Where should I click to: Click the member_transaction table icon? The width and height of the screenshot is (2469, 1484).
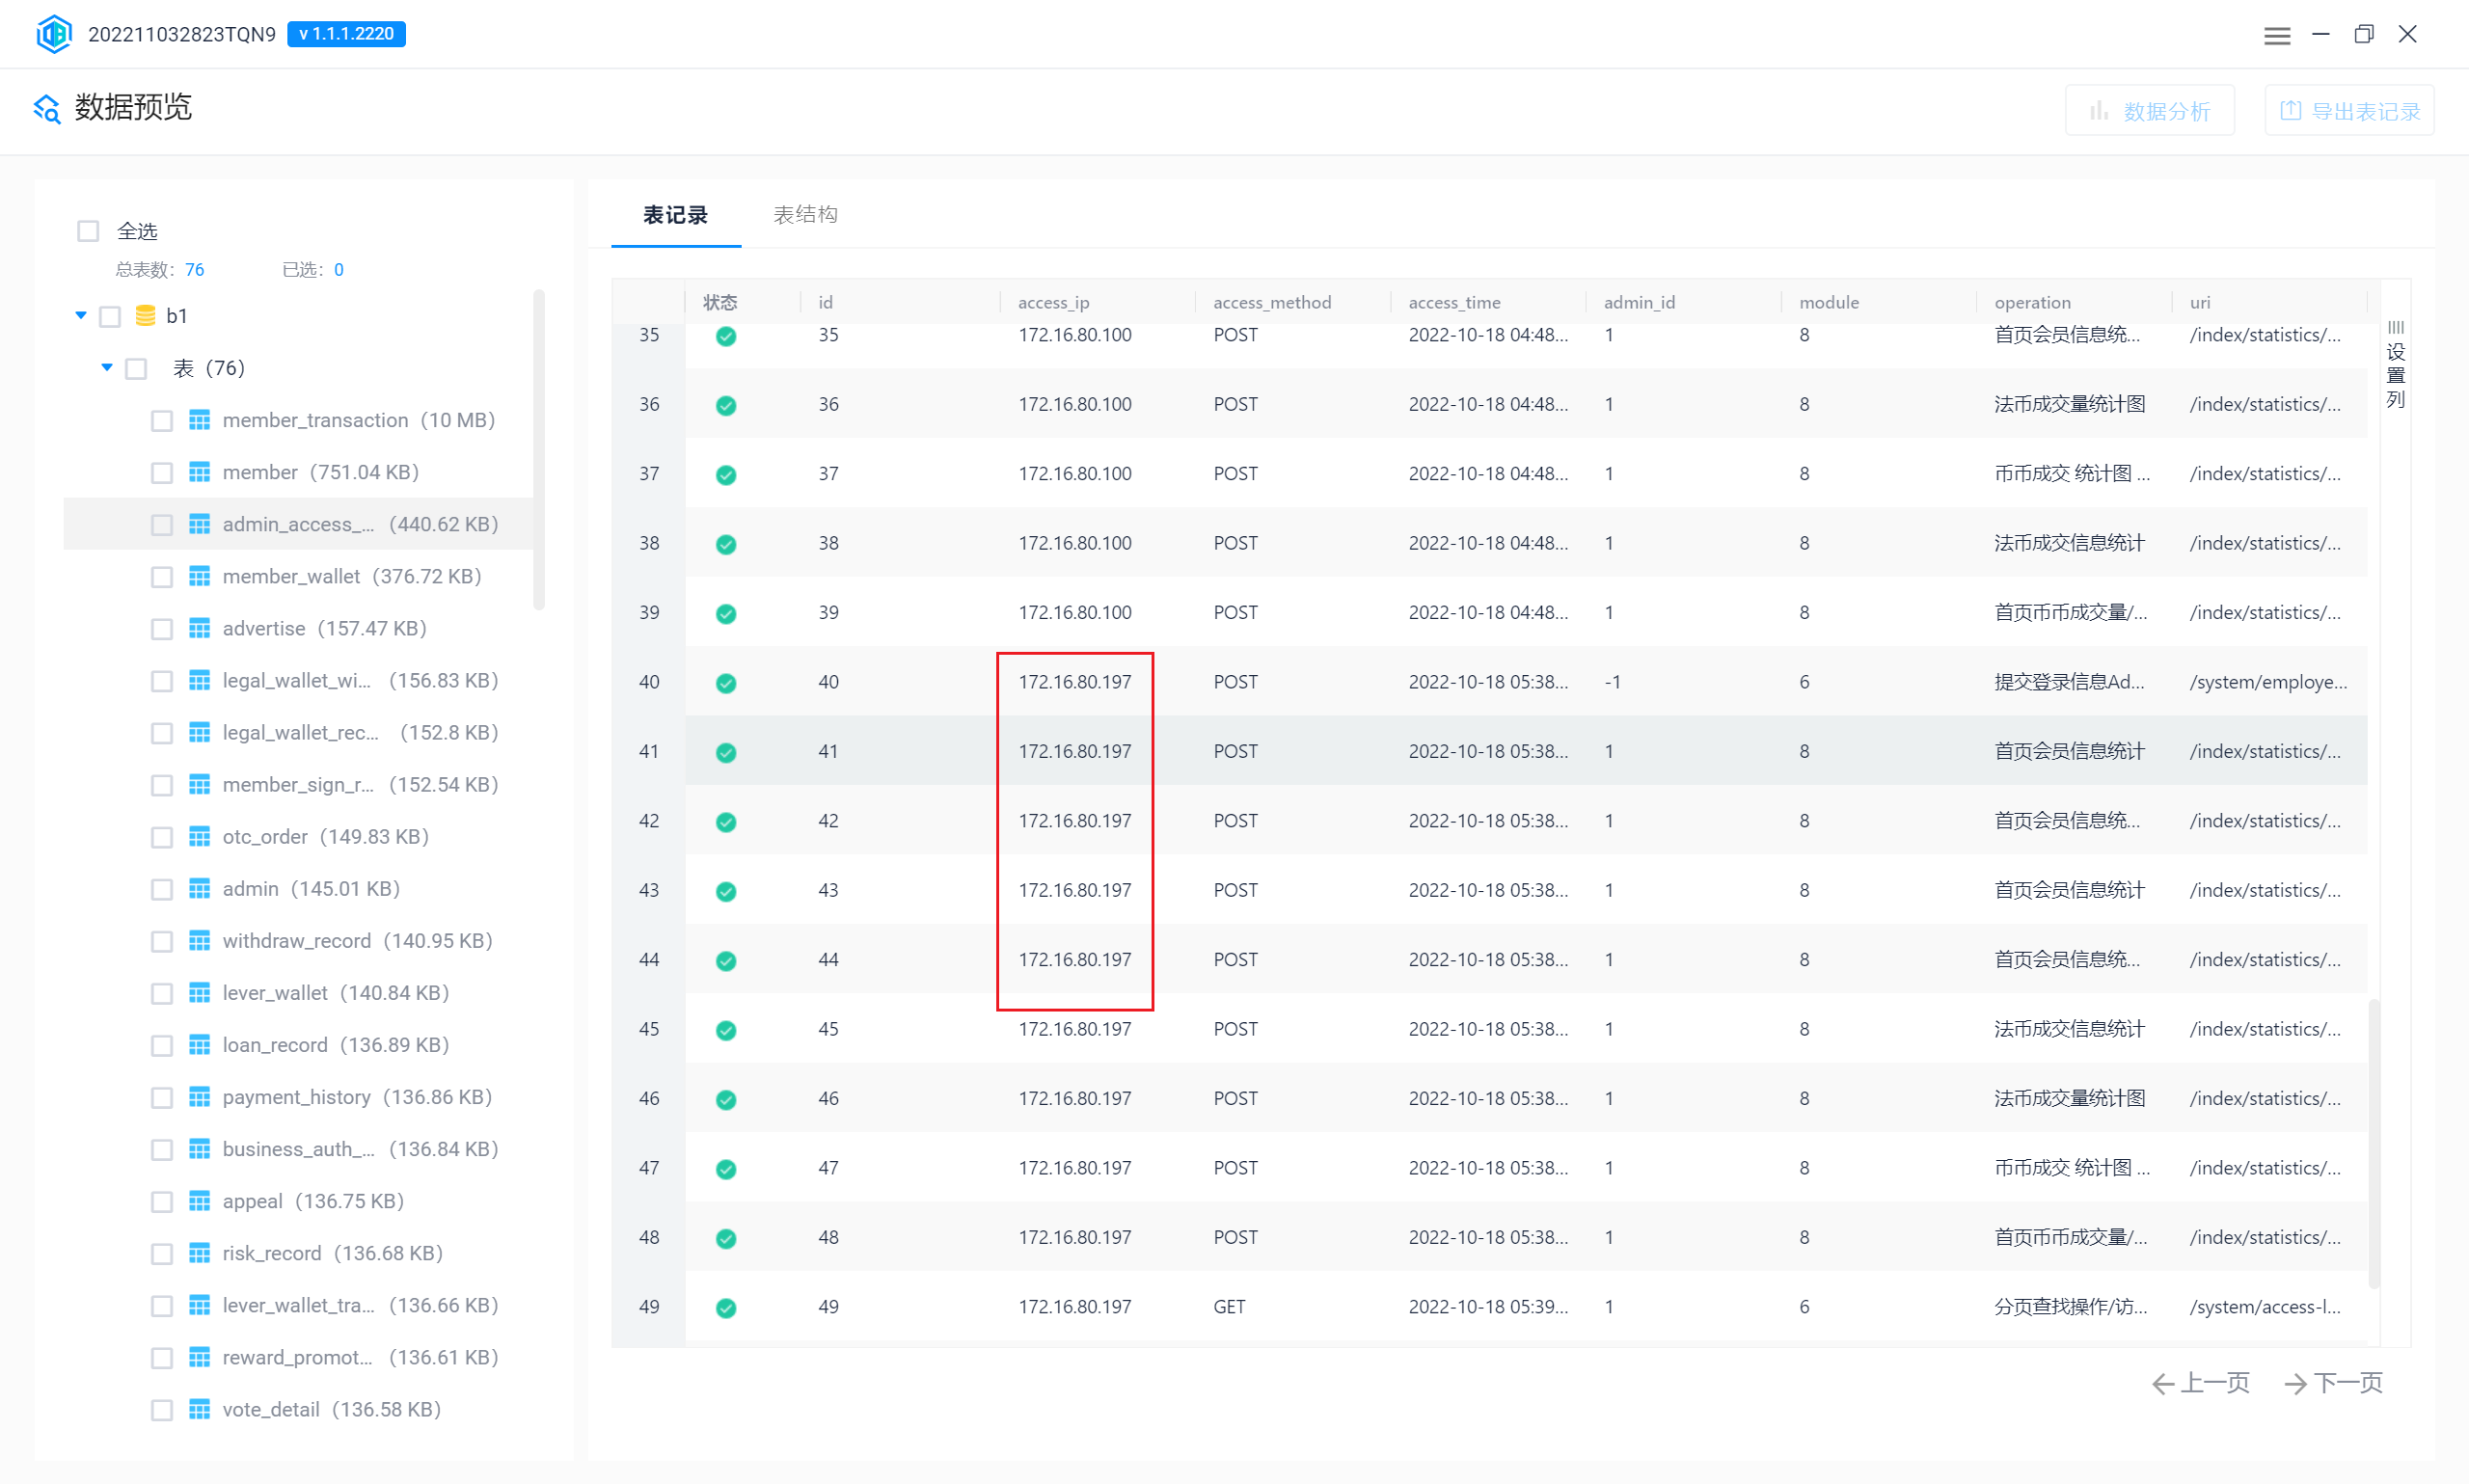tap(200, 420)
